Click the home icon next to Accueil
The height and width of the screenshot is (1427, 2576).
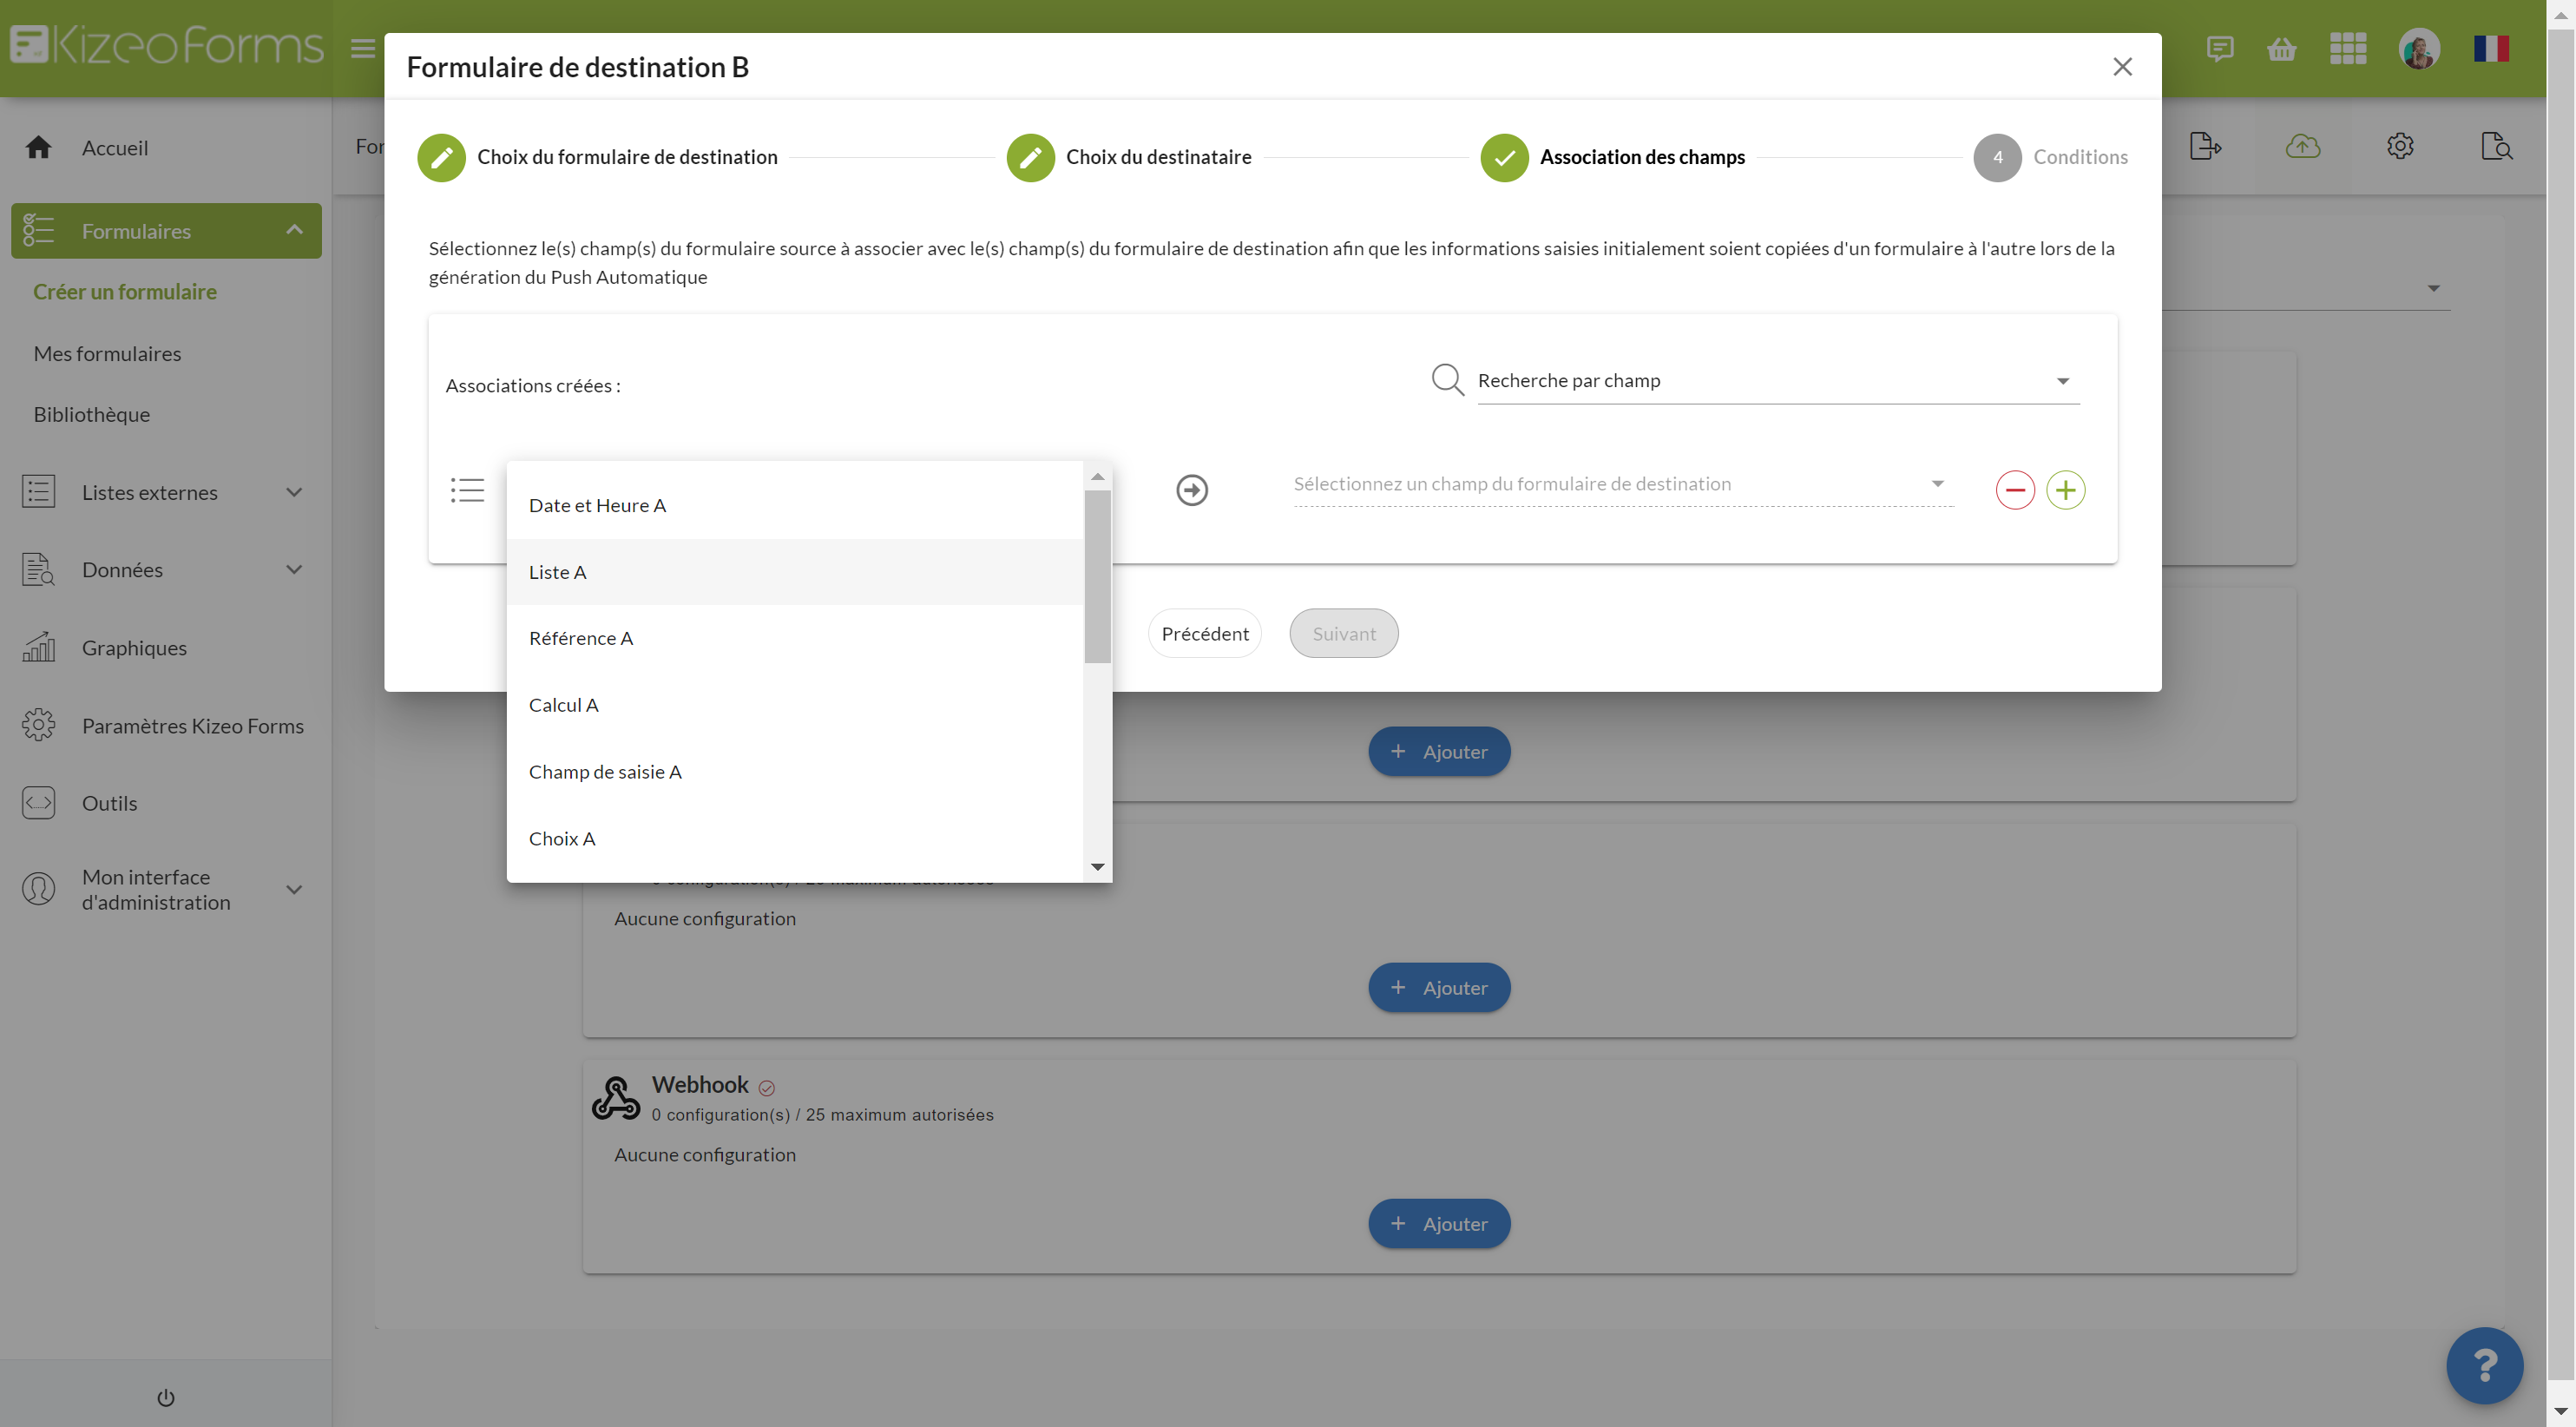click(39, 147)
